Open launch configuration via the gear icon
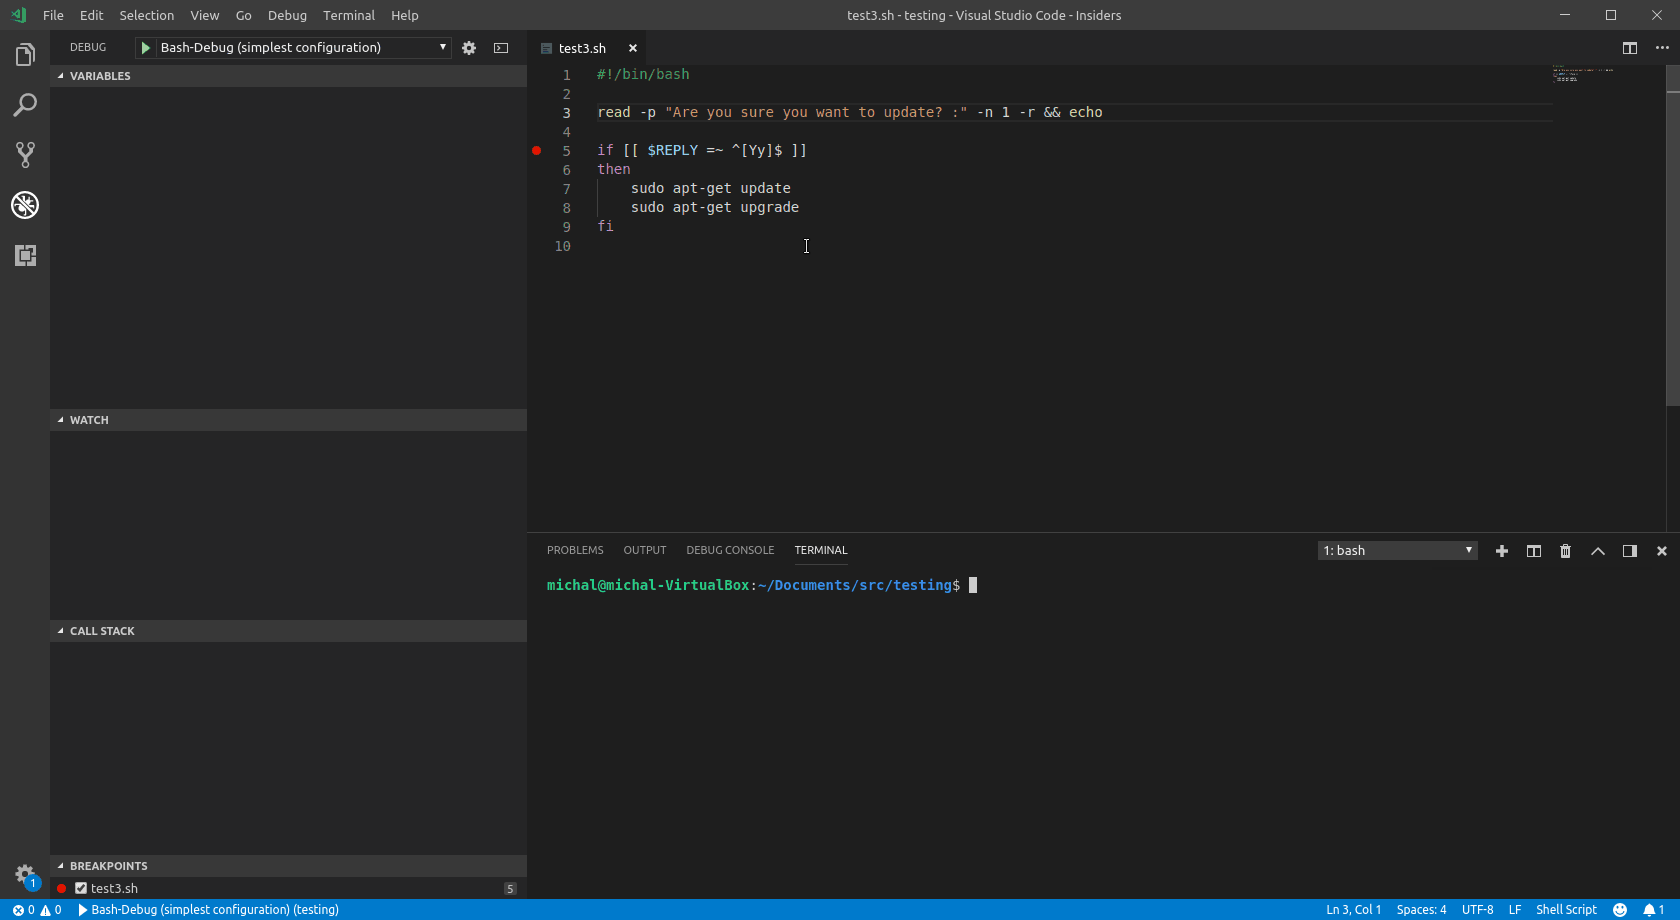This screenshot has height=920, width=1680. pos(469,47)
